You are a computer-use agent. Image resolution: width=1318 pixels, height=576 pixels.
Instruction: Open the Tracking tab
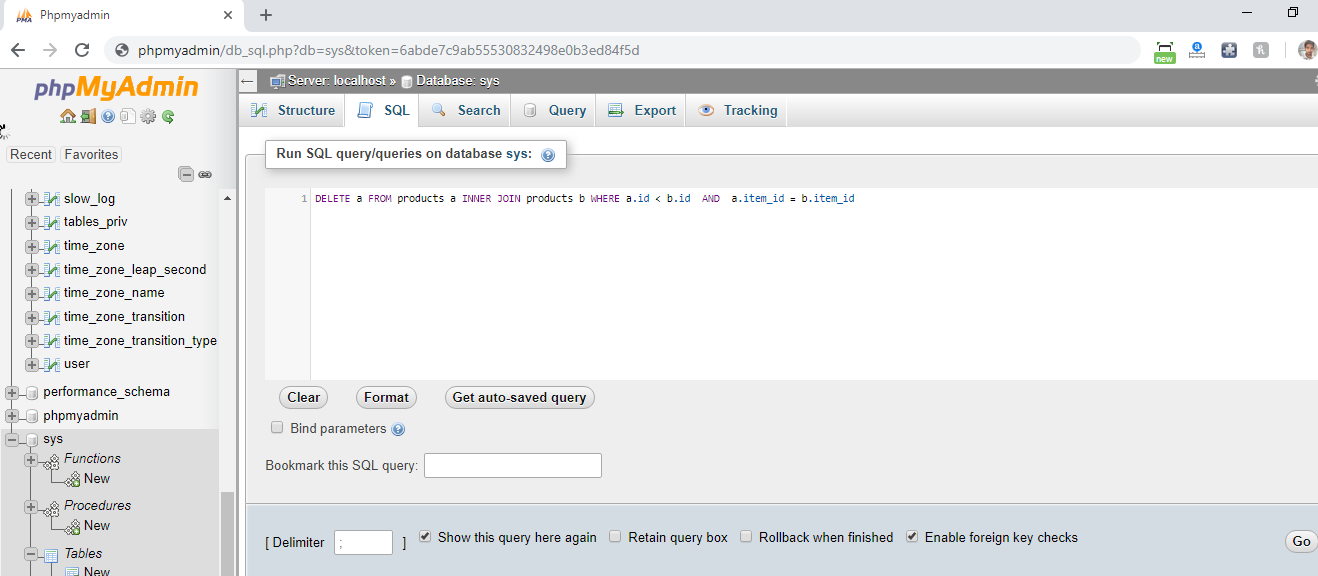point(738,110)
